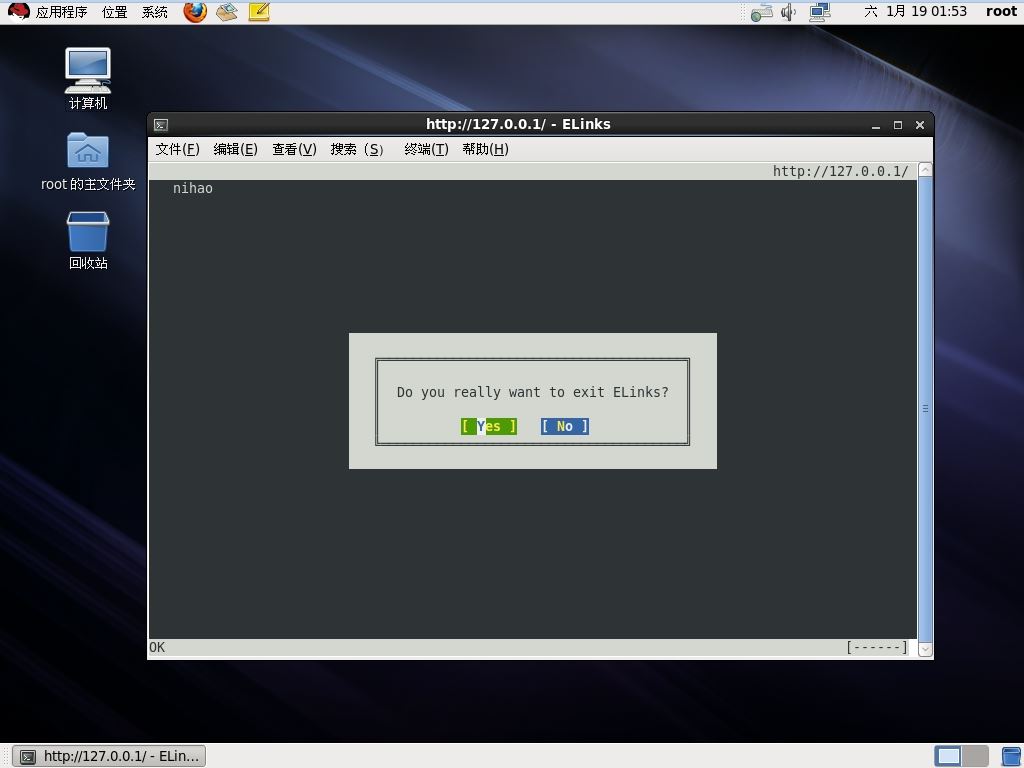The width and height of the screenshot is (1024, 768).
Task: Select the ELinks taskbar window button
Action: tap(109, 756)
